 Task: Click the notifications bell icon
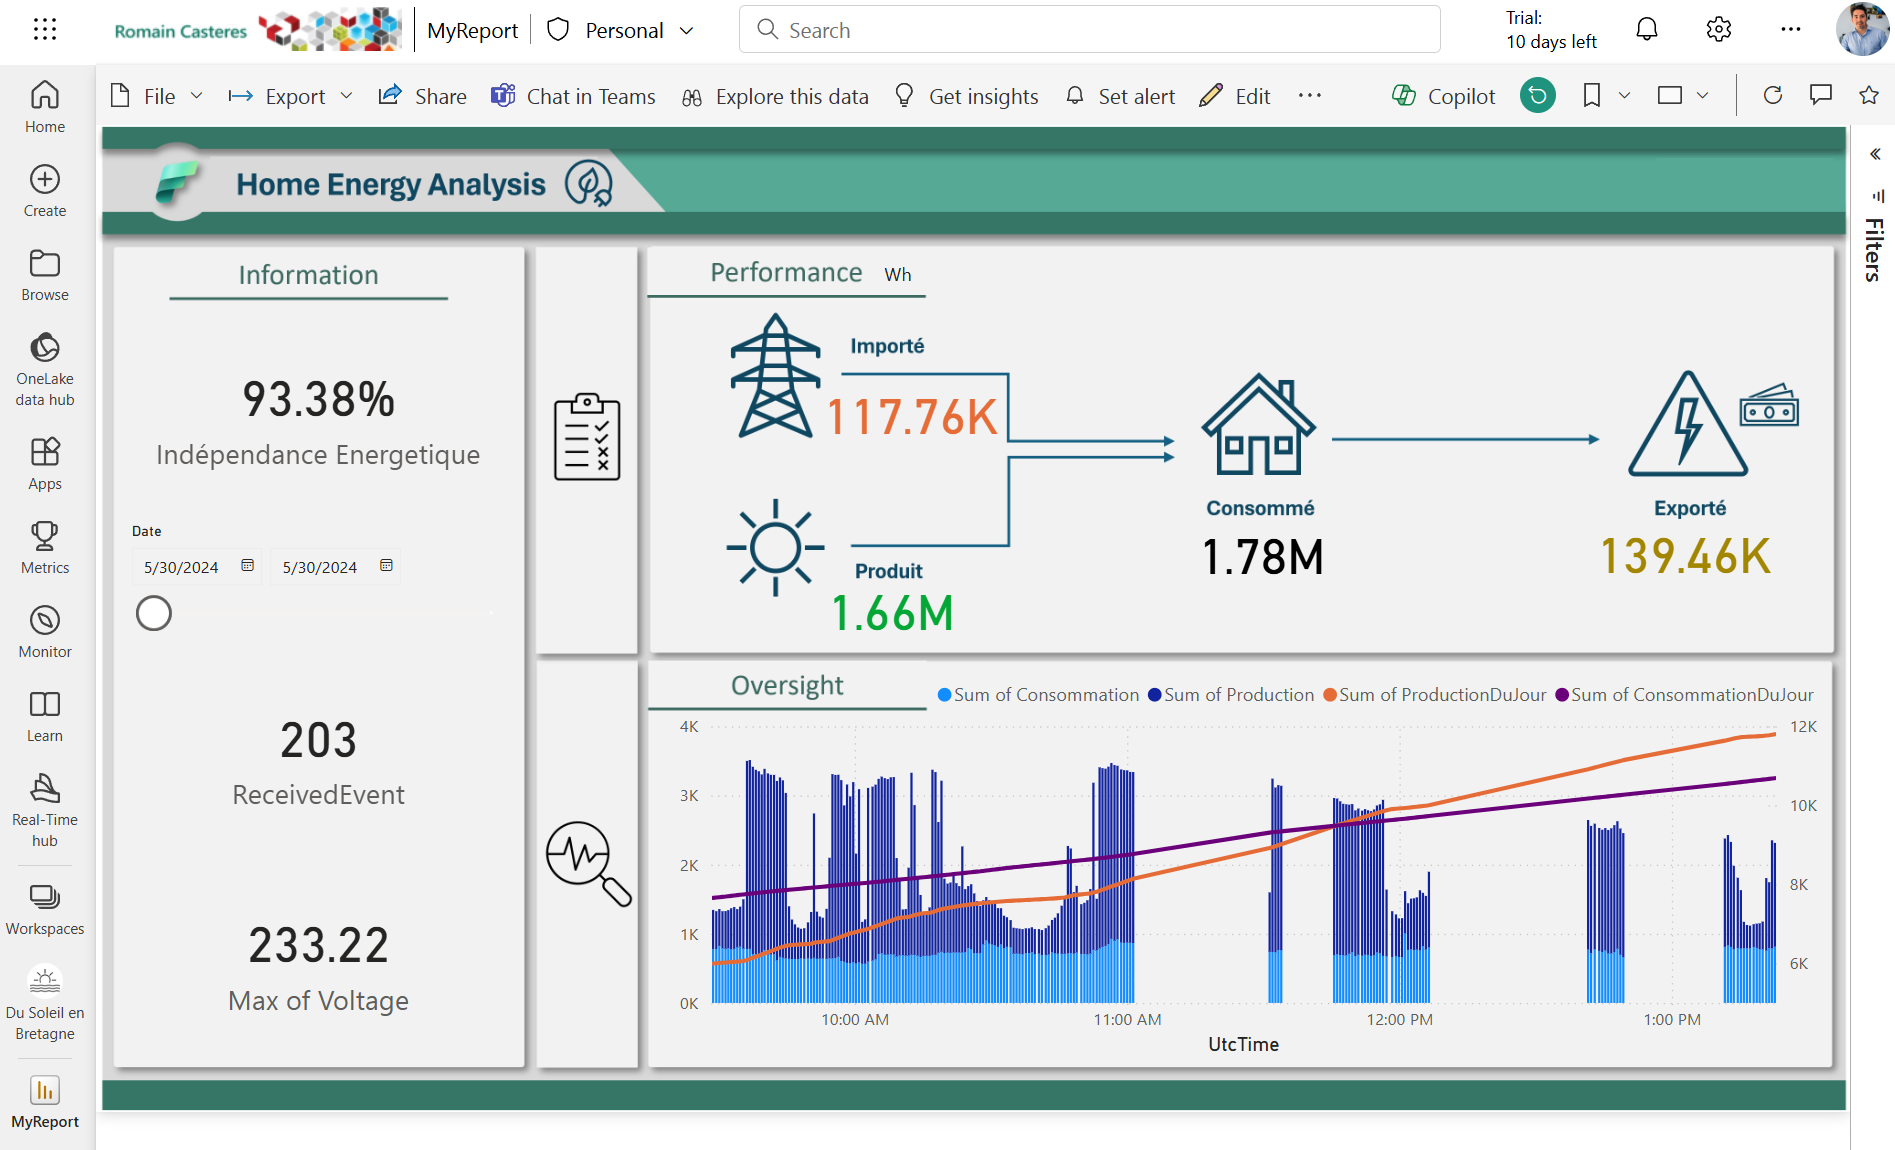pyautogui.click(x=1646, y=30)
